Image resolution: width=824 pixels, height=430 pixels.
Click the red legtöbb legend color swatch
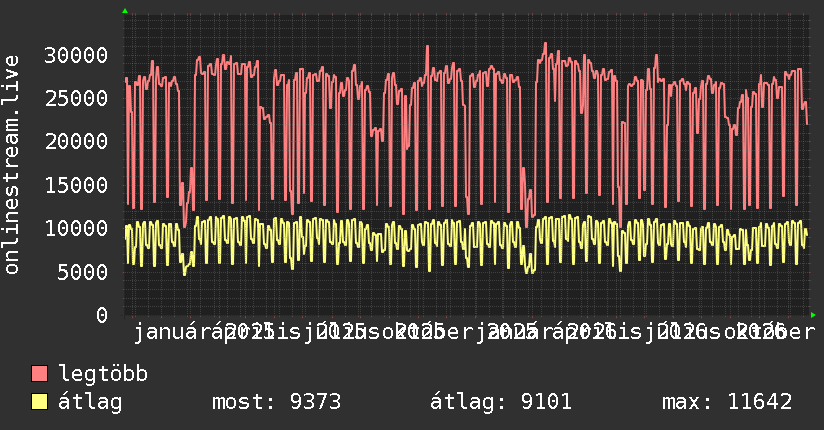coord(39,374)
